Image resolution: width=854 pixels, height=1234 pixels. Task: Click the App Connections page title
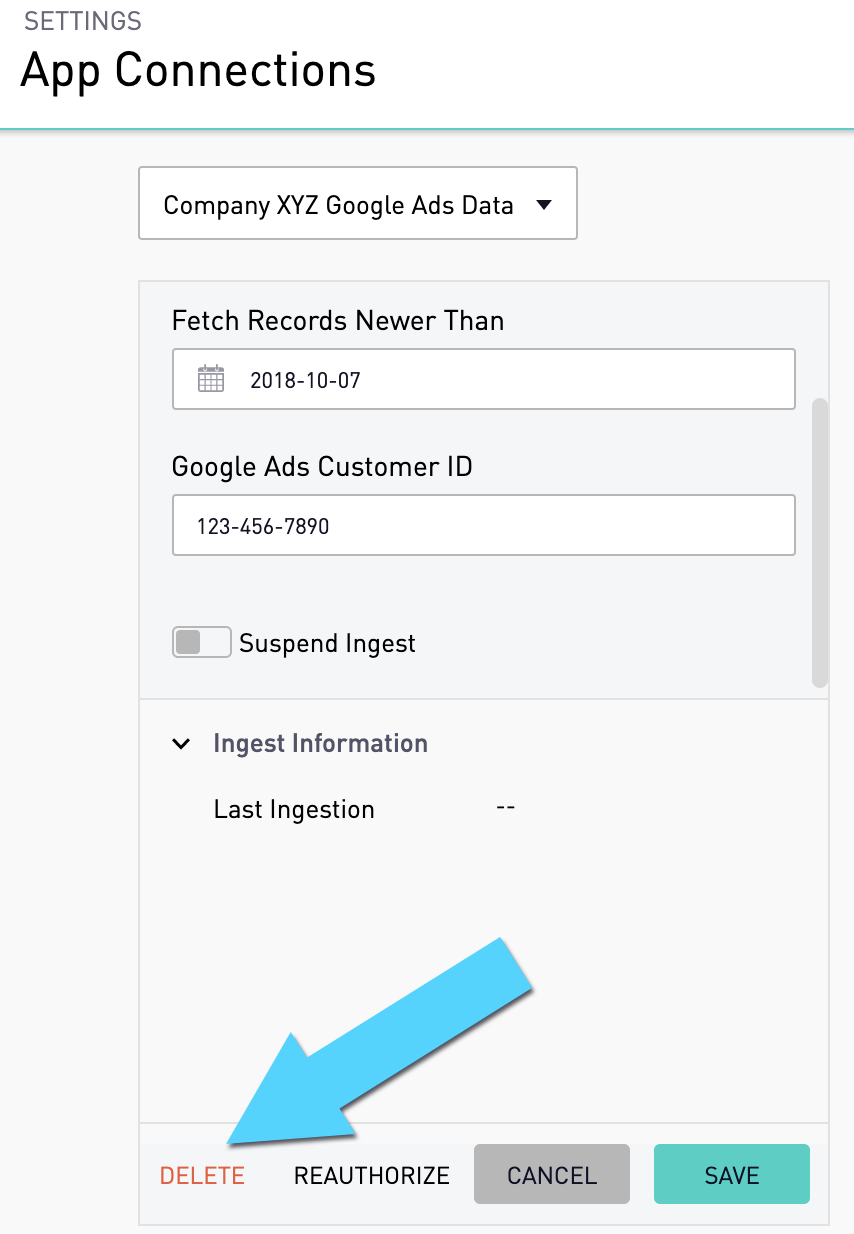pos(199,70)
